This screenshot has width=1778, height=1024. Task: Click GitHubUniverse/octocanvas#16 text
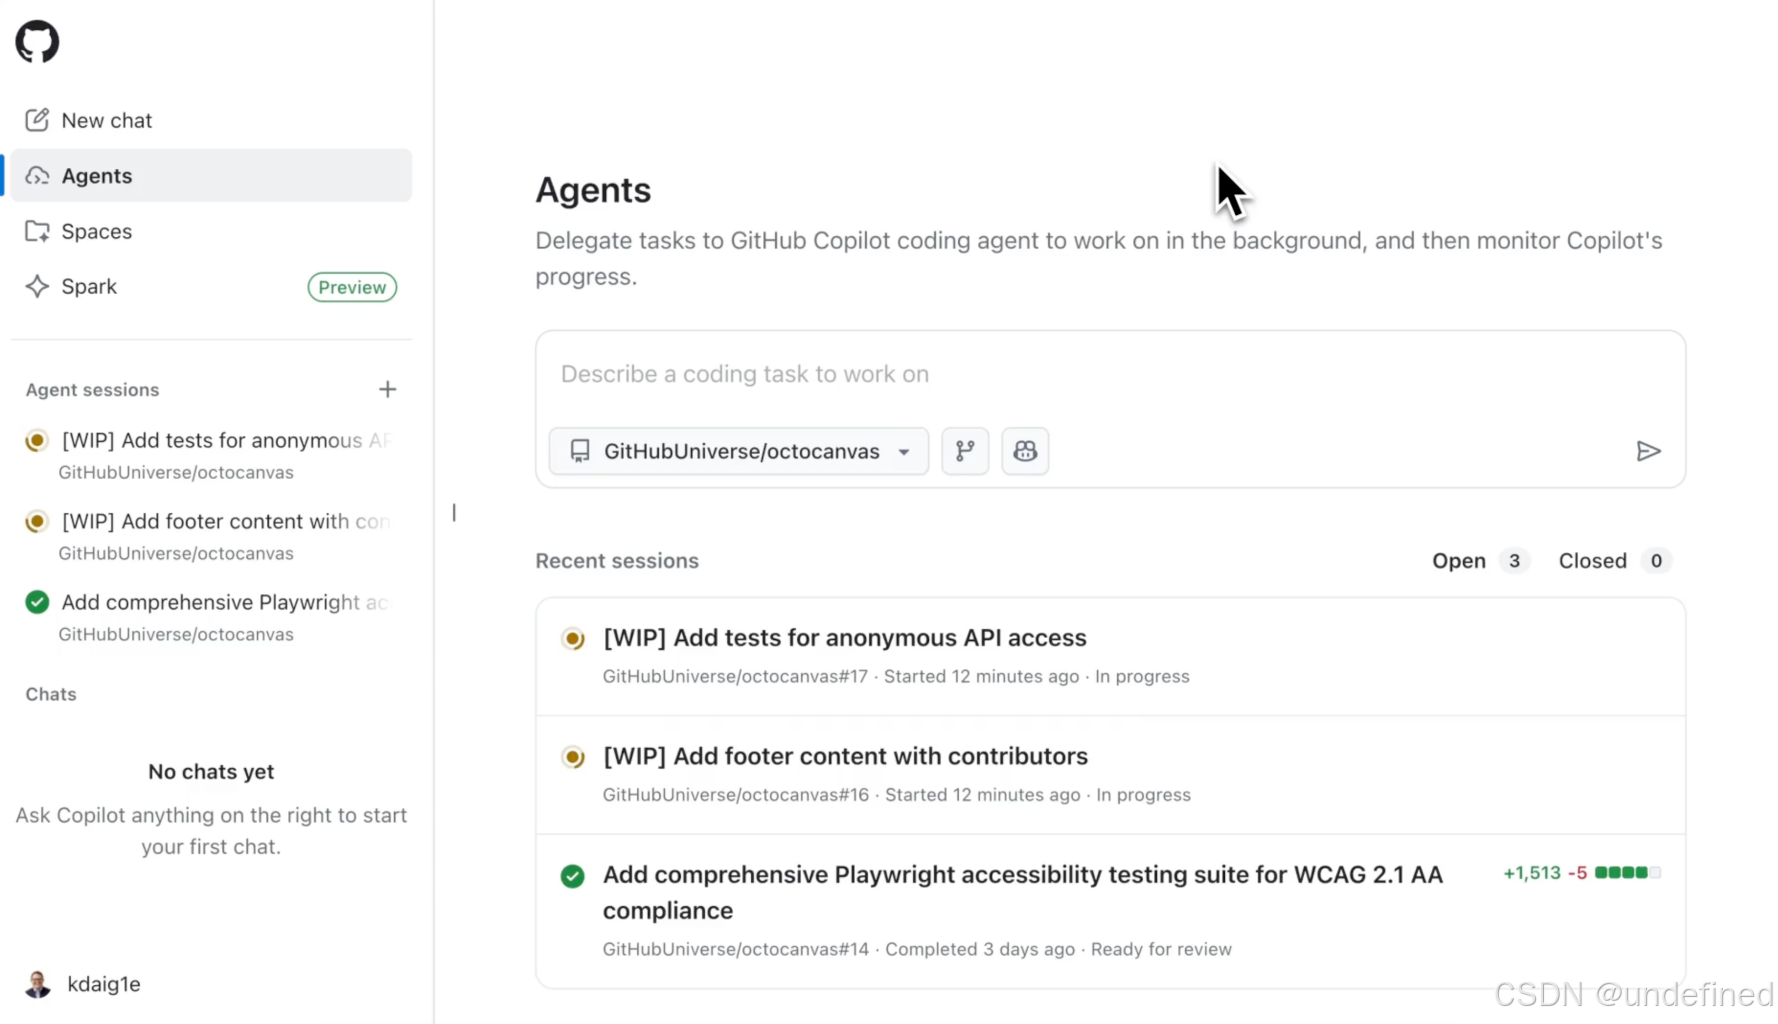(x=735, y=795)
